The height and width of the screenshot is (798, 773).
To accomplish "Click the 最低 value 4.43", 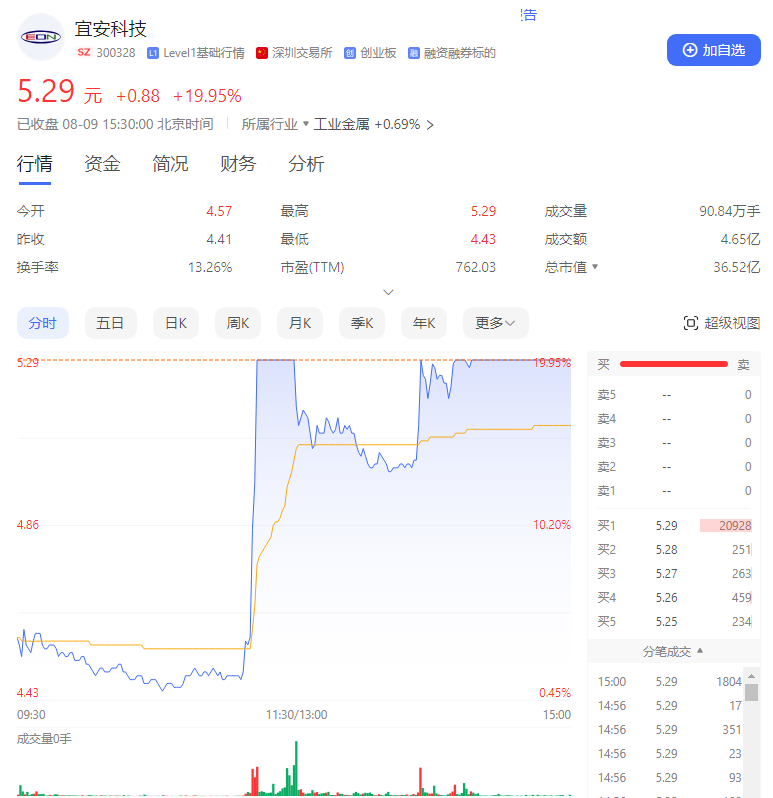I will pos(483,239).
